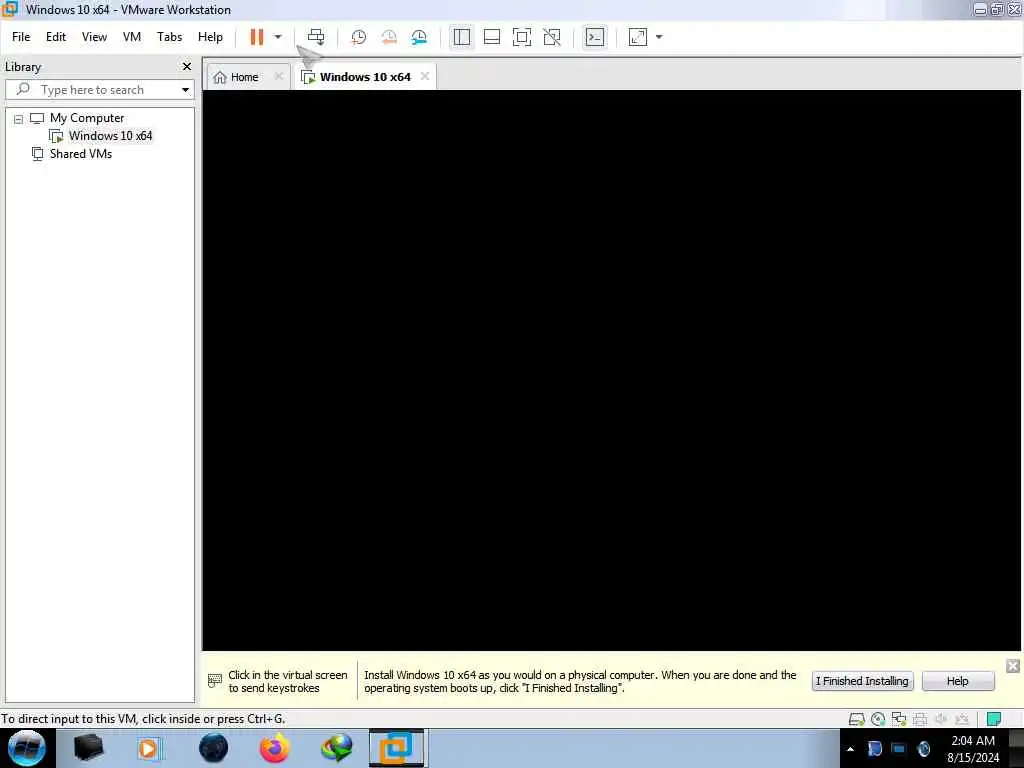1024x768 pixels.
Task: Click the I Finished Installing button
Action: 862,681
